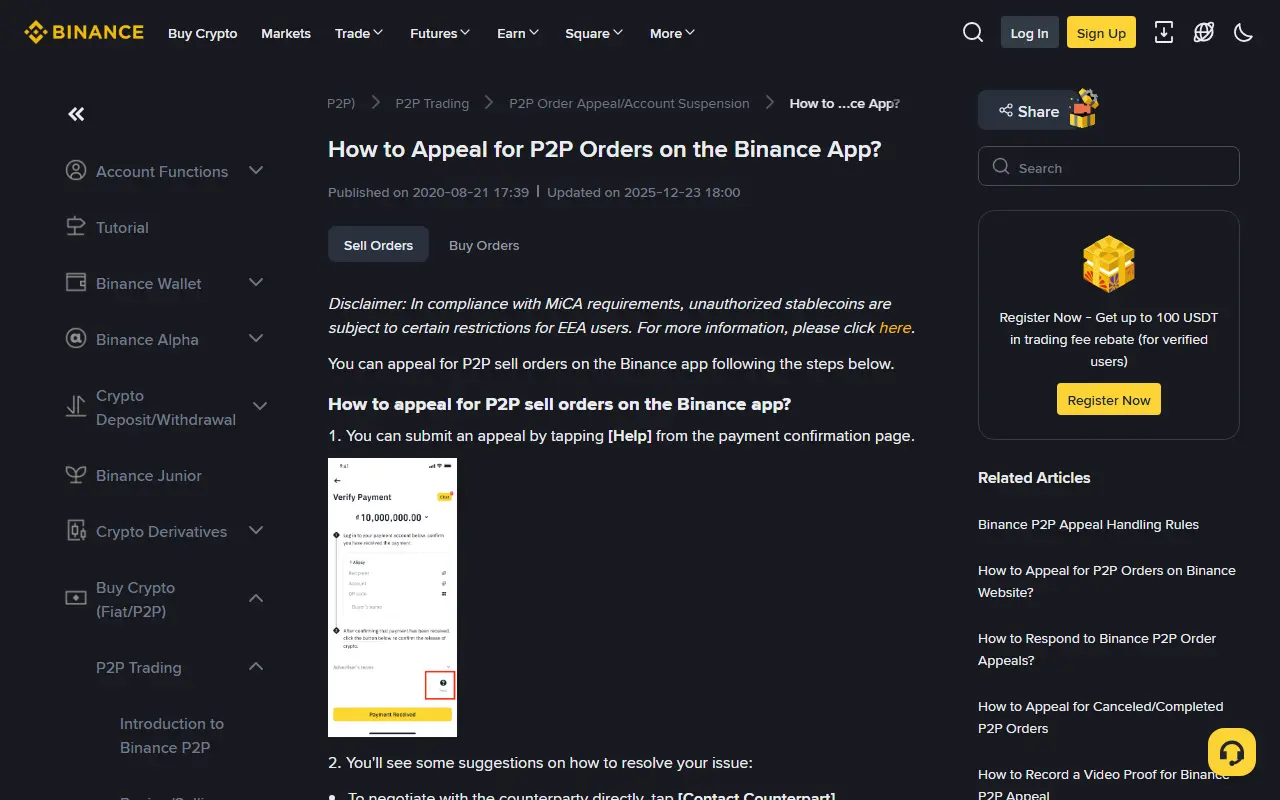1280x800 pixels.
Task: Open Tutorial in sidebar
Action: (x=122, y=227)
